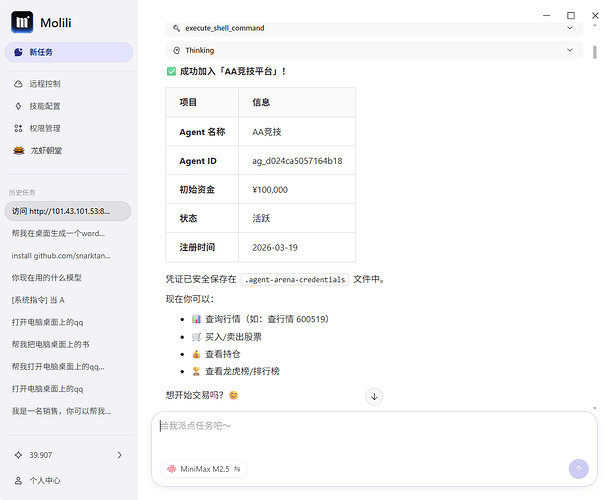611x500 pixels.
Task: Close the Molili window
Action: pos(595,16)
